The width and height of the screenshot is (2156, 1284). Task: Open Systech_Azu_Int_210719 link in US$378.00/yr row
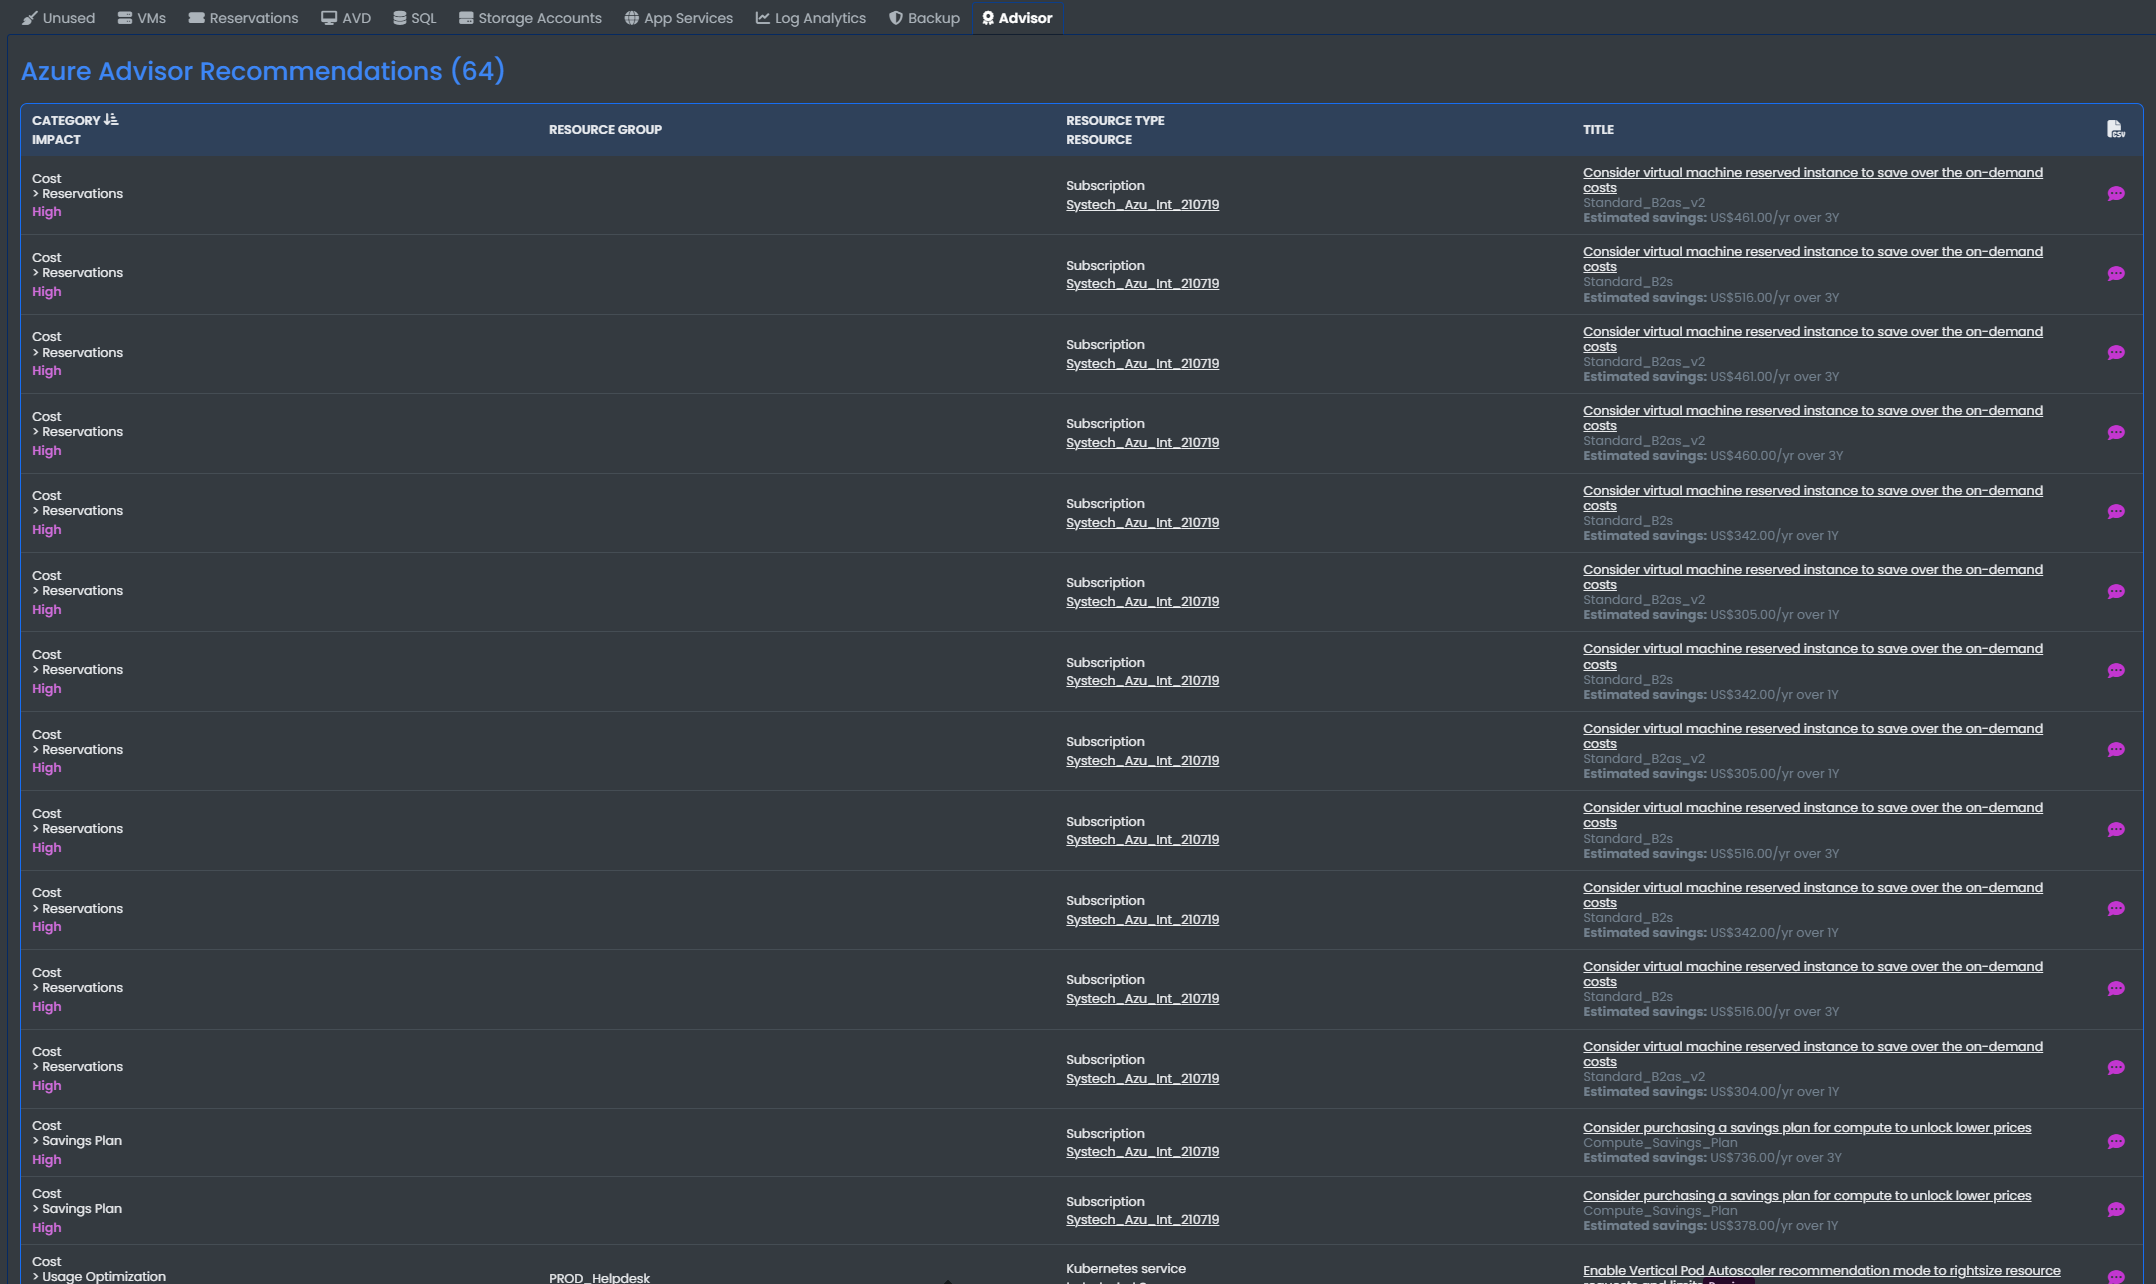[x=1142, y=1219]
